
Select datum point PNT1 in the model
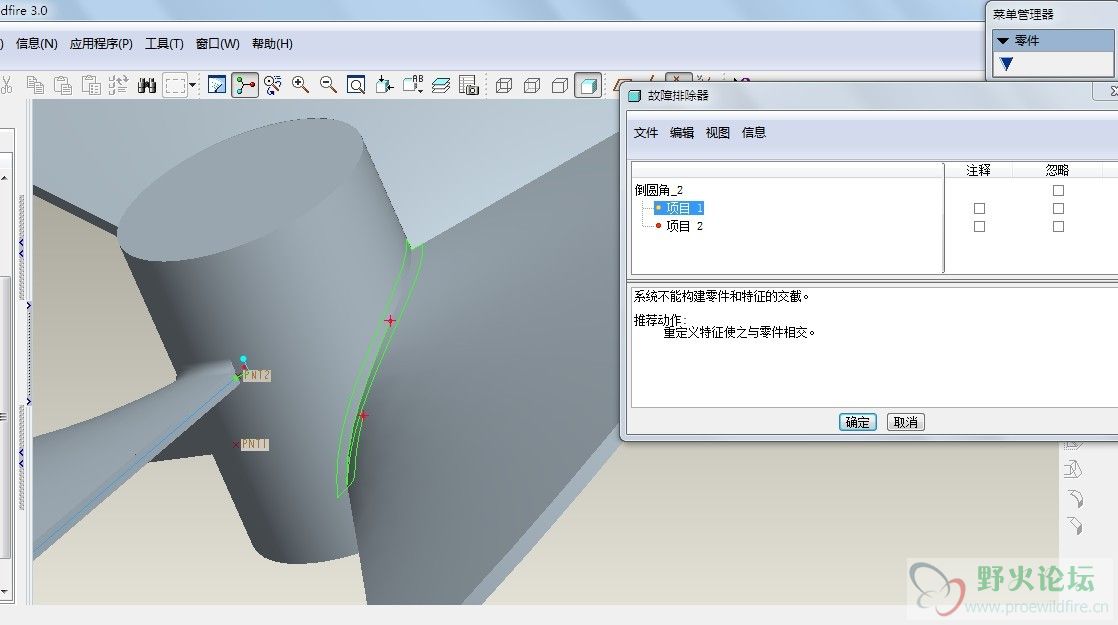(254, 444)
